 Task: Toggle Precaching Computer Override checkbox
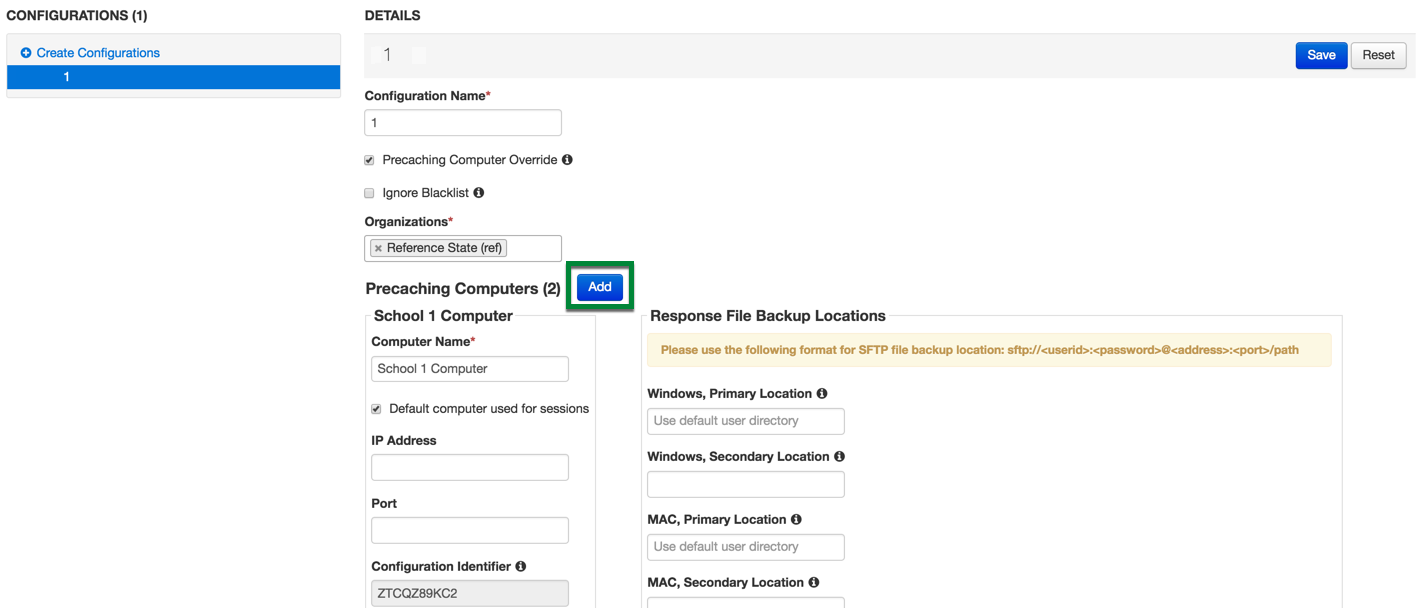[369, 160]
